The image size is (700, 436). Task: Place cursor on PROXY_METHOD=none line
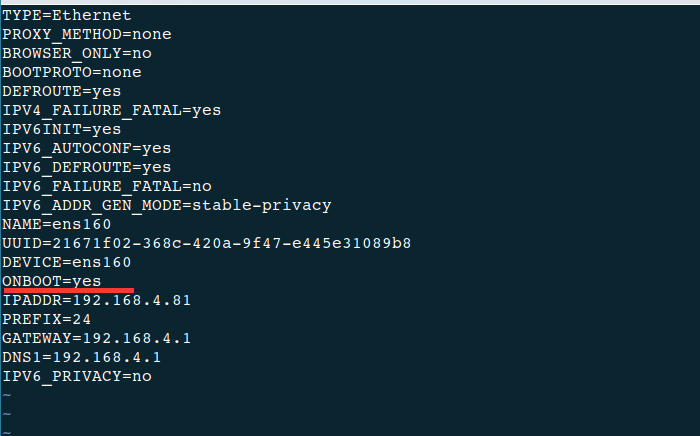click(87, 34)
